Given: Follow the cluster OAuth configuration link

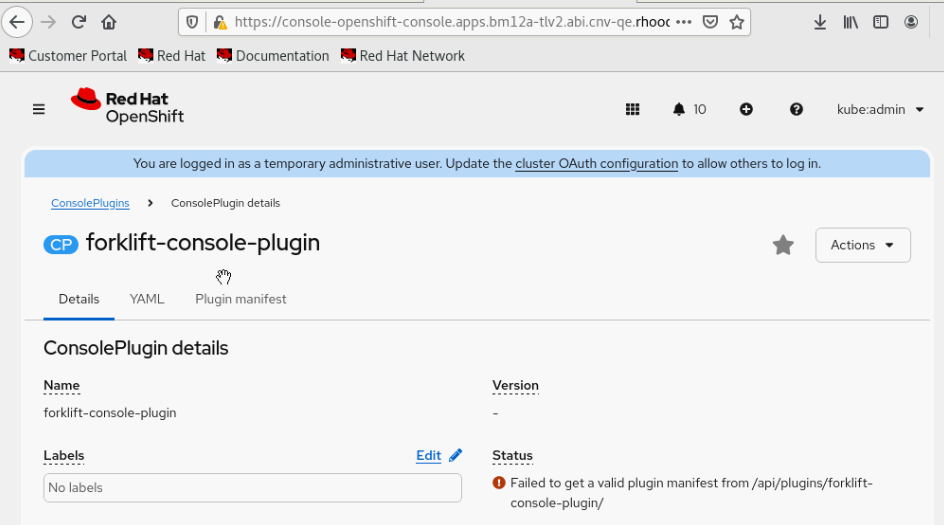Looking at the screenshot, I should click(596, 163).
